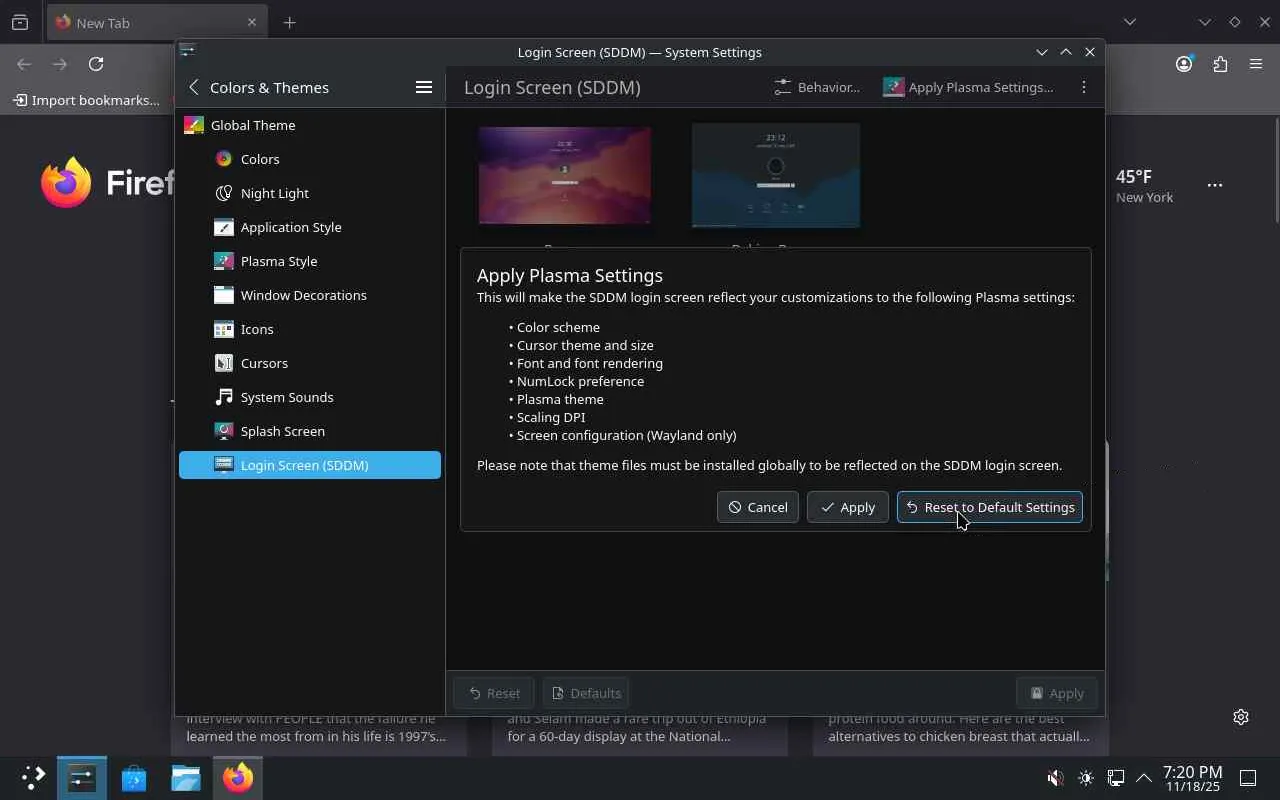Image resolution: width=1280 pixels, height=800 pixels.
Task: Choose Icons in the sidebar
Action: (310, 329)
